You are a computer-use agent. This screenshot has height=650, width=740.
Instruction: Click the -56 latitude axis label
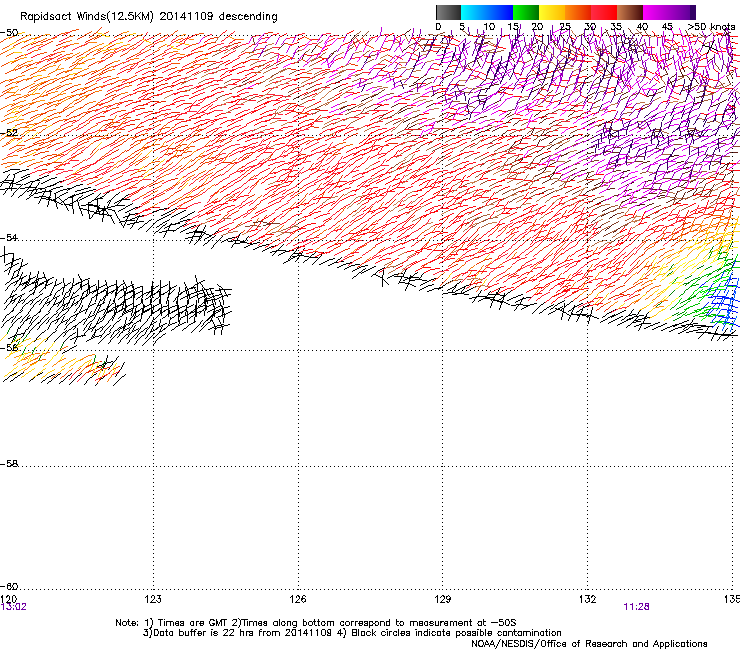[x=9, y=347]
